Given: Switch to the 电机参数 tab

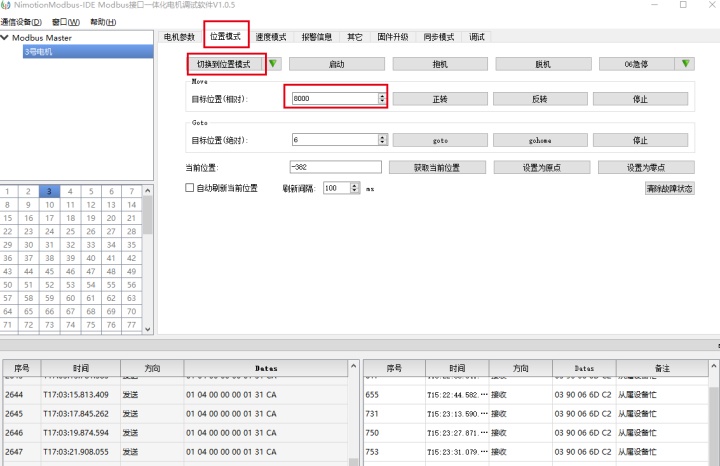Looking at the screenshot, I should coord(180,37).
